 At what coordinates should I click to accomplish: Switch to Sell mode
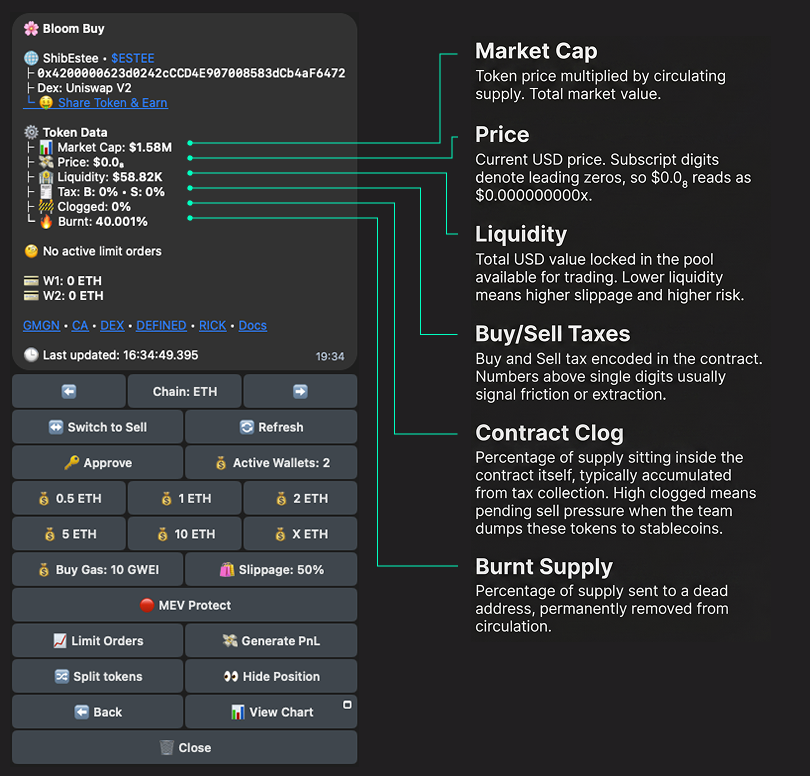point(97,427)
